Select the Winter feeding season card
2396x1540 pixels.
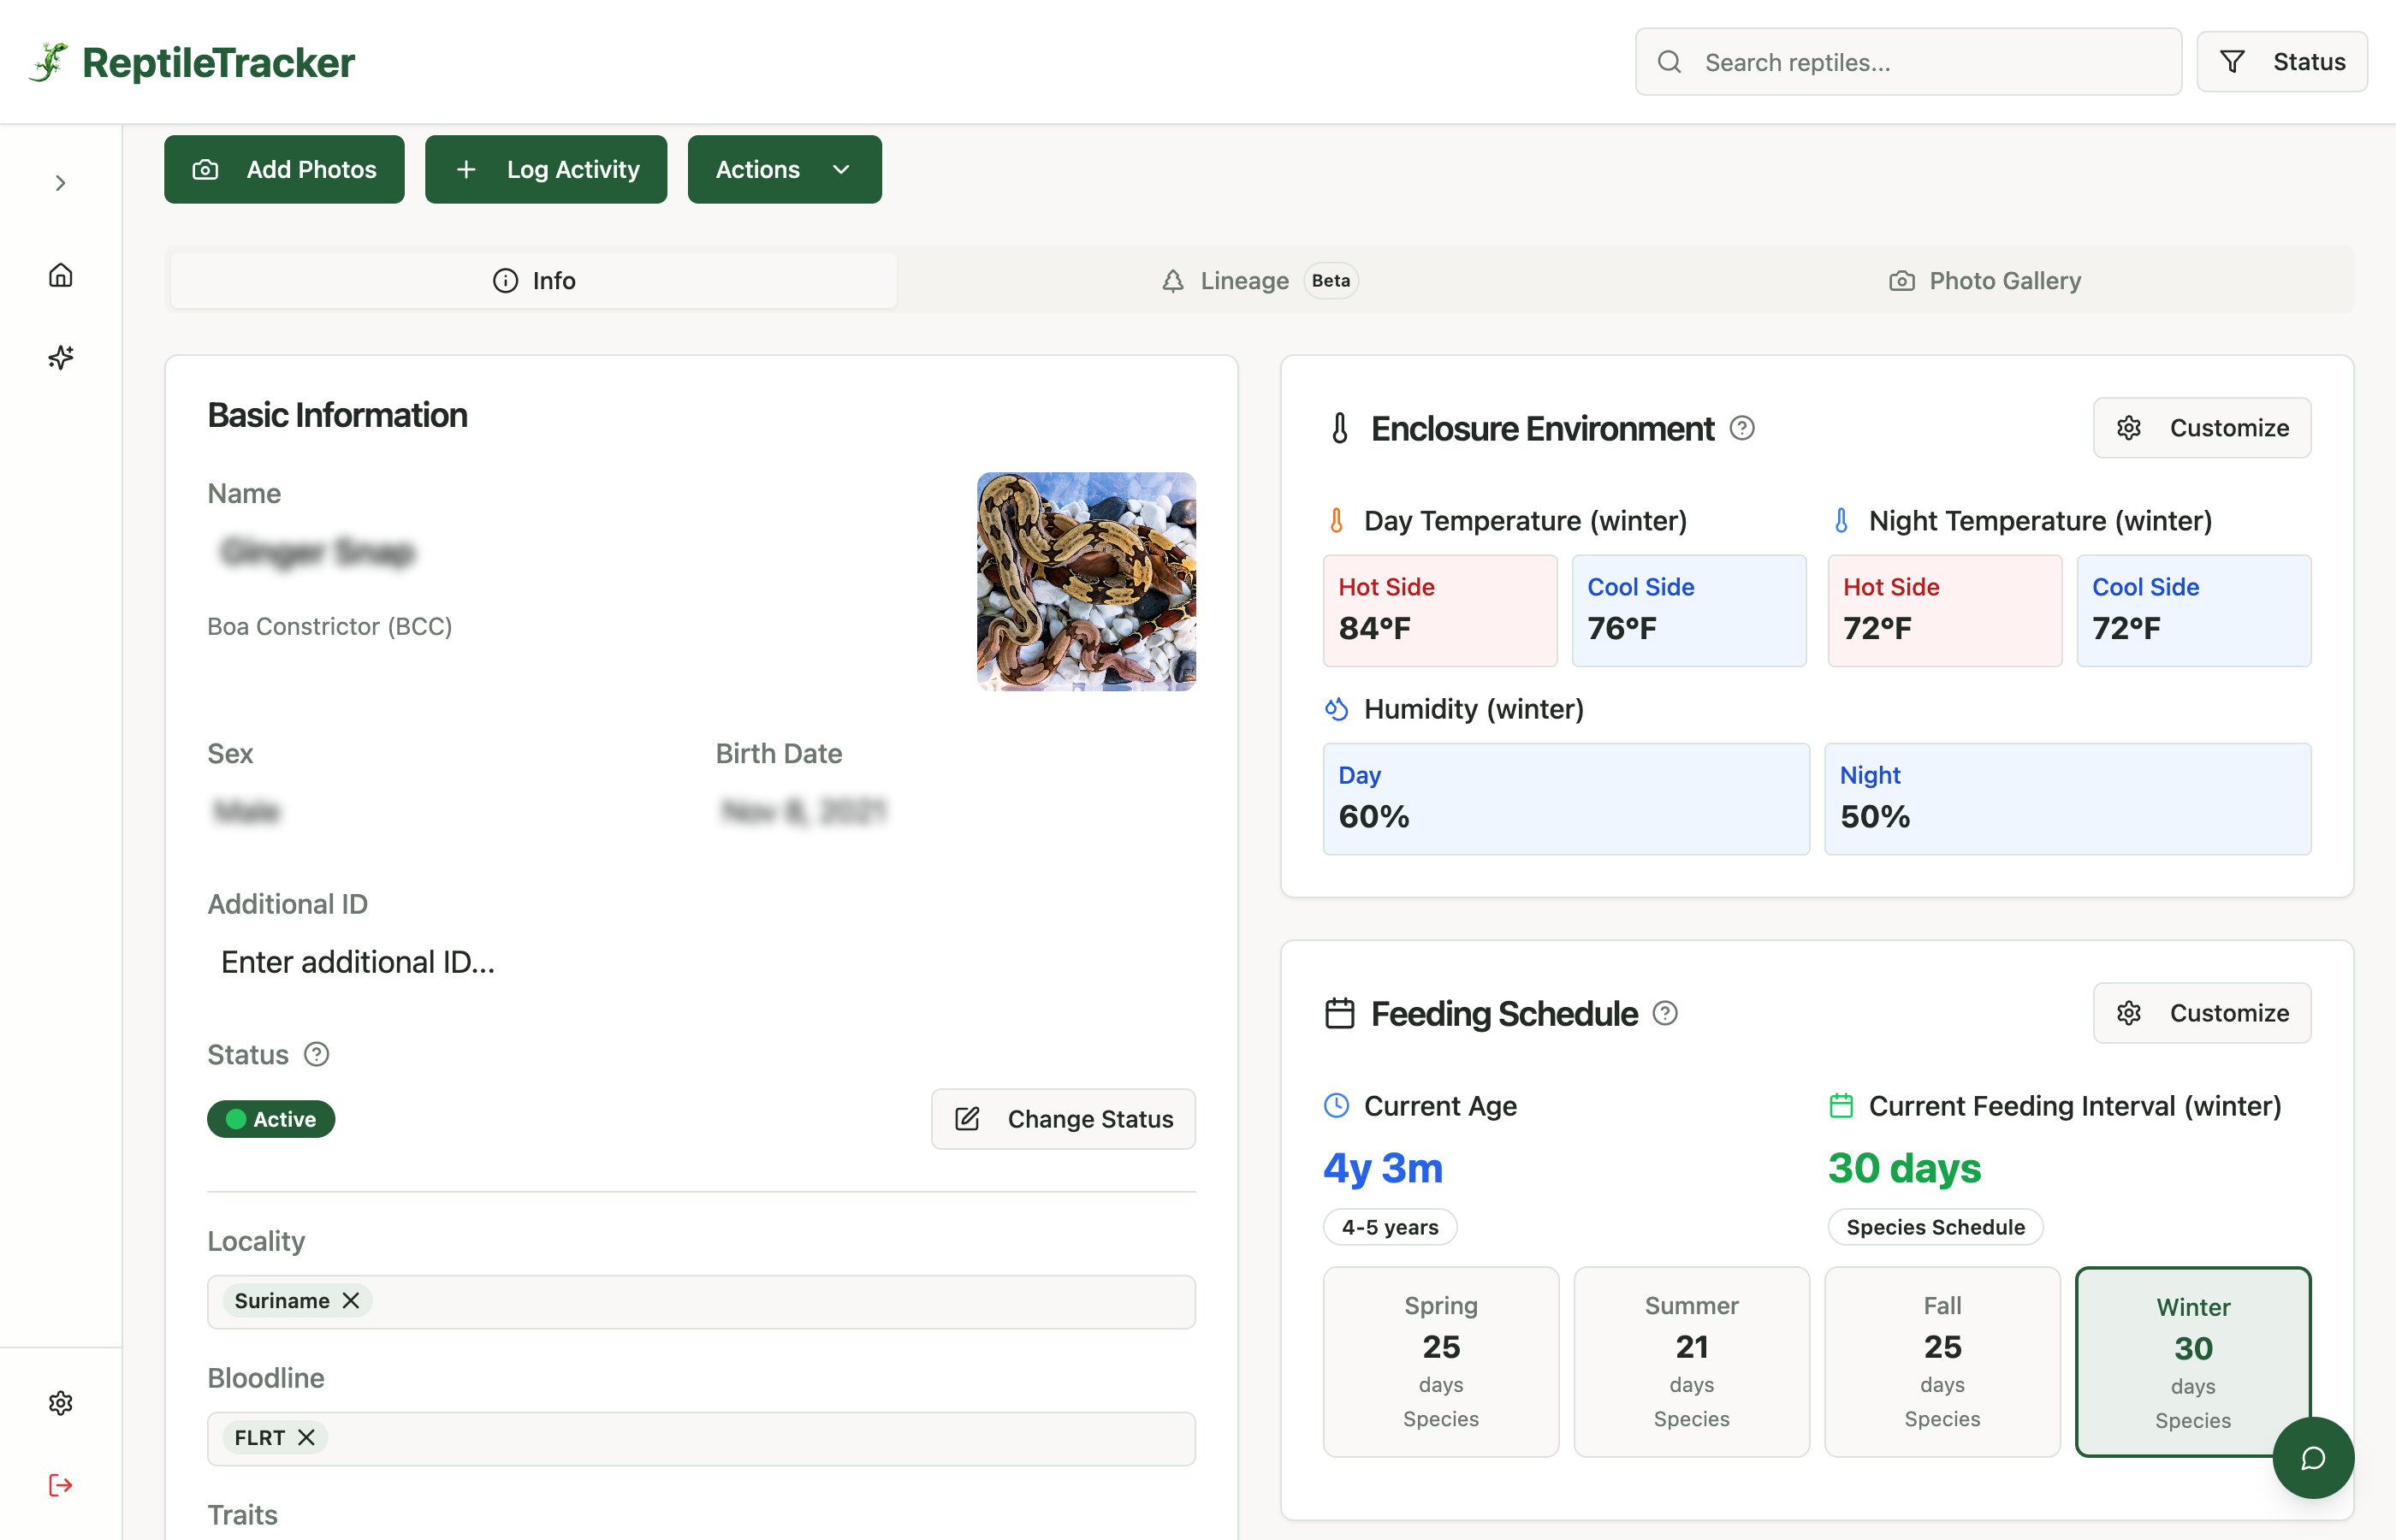2192,1362
